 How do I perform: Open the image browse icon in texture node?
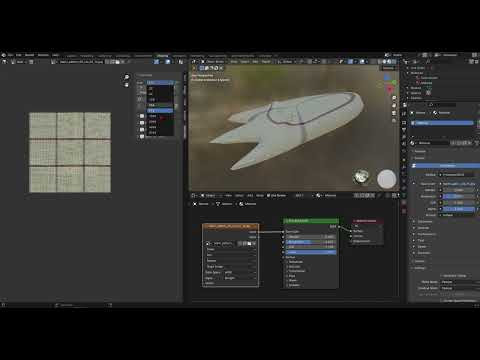tap(208, 244)
